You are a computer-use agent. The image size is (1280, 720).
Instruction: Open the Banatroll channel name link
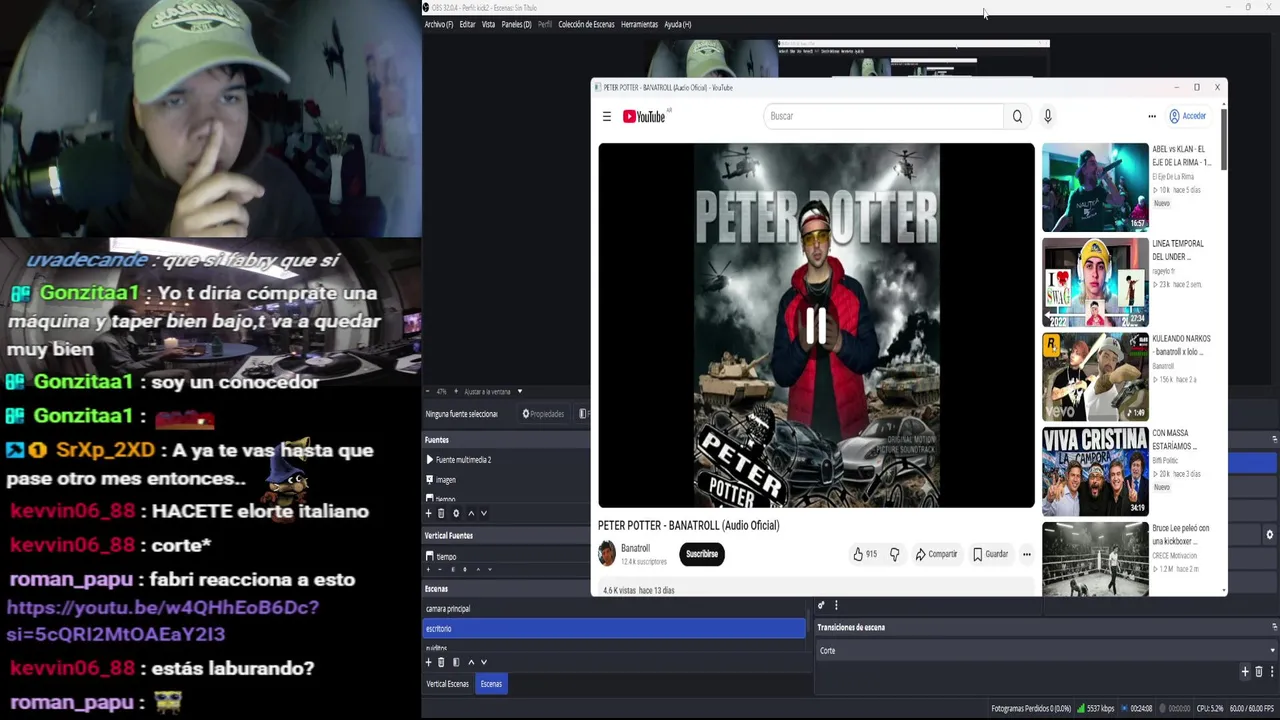click(635, 548)
